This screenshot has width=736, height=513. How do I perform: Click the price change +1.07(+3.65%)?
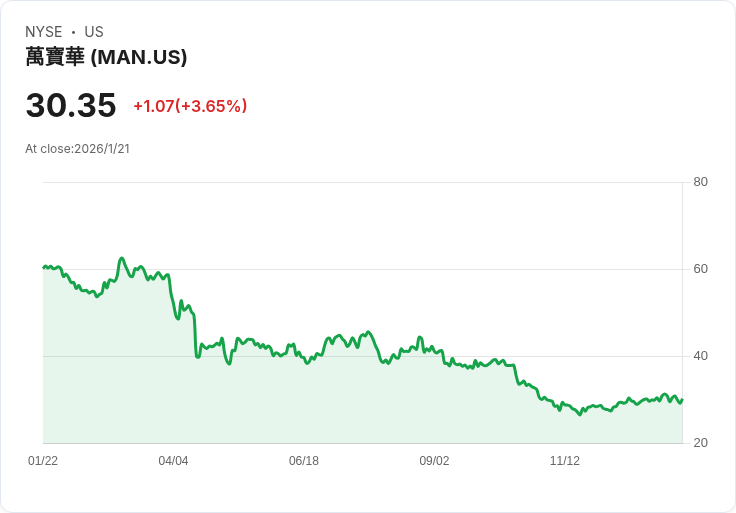coord(190,106)
